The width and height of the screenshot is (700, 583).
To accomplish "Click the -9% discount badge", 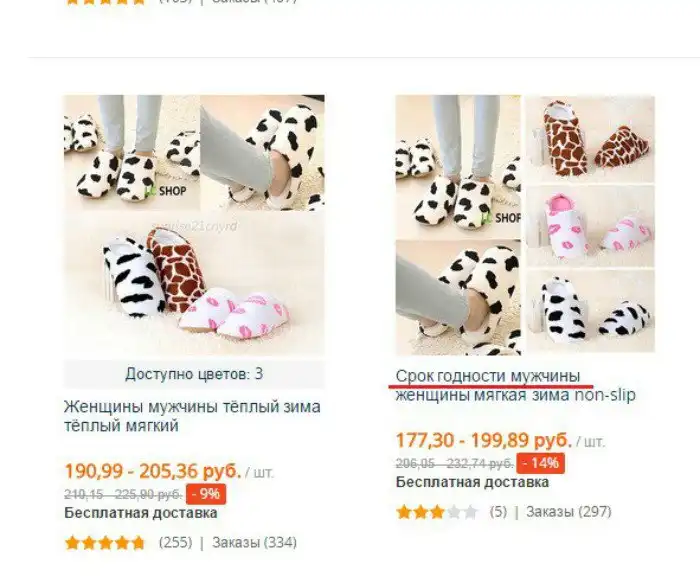I will click(206, 494).
